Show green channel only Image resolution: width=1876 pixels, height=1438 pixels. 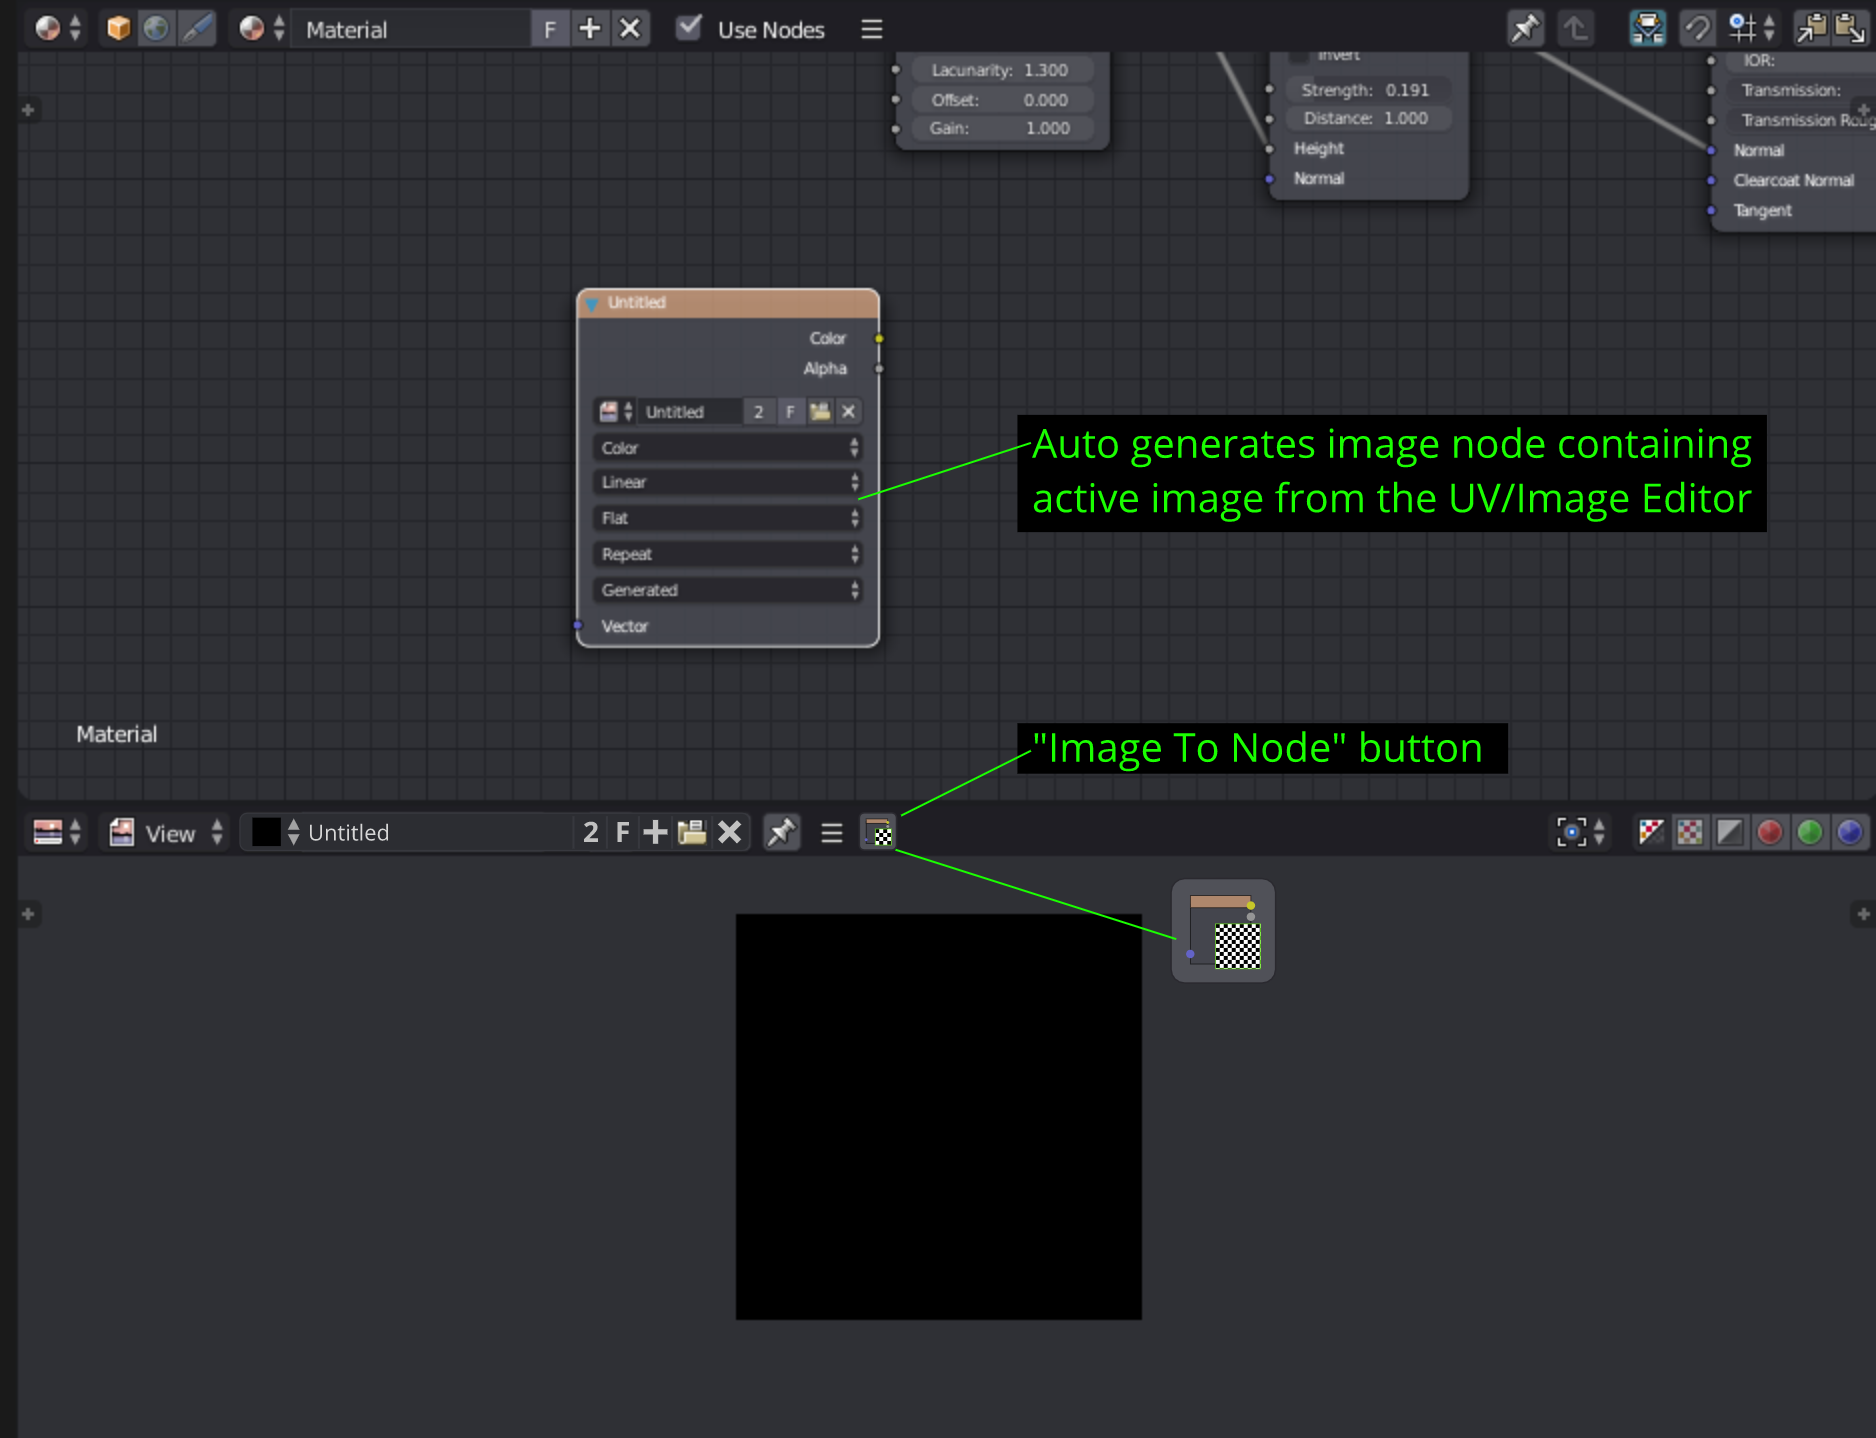(x=1810, y=832)
